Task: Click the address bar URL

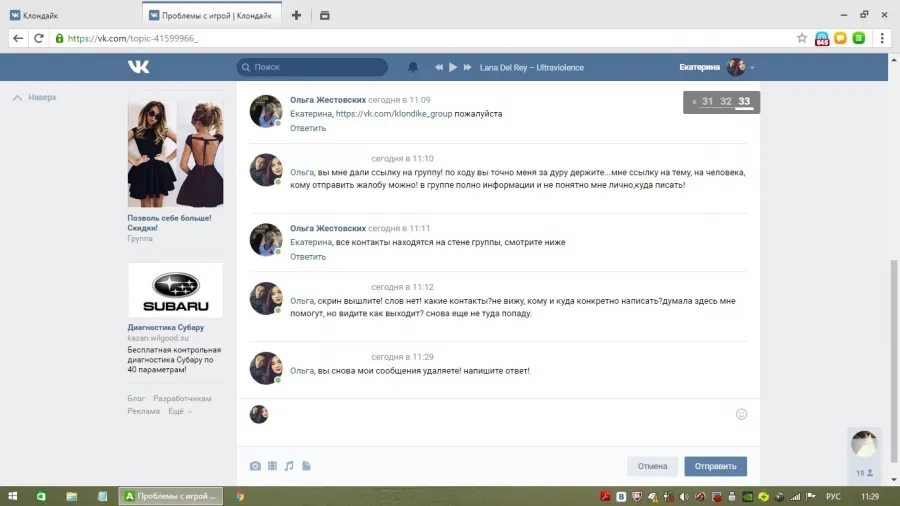Action: point(133,38)
